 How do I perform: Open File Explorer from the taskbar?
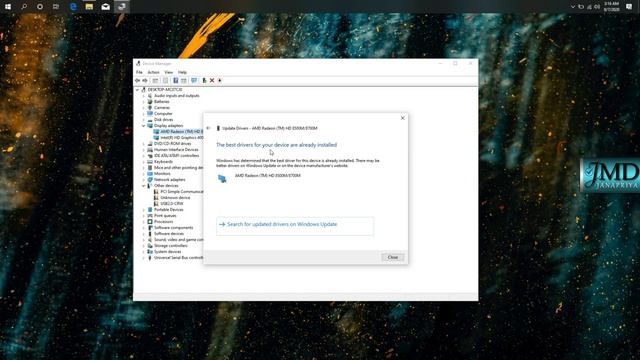[x=89, y=7]
